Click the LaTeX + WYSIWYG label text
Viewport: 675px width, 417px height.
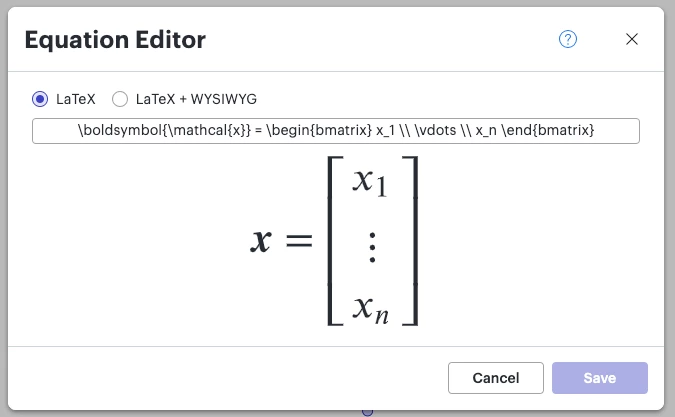tap(196, 99)
